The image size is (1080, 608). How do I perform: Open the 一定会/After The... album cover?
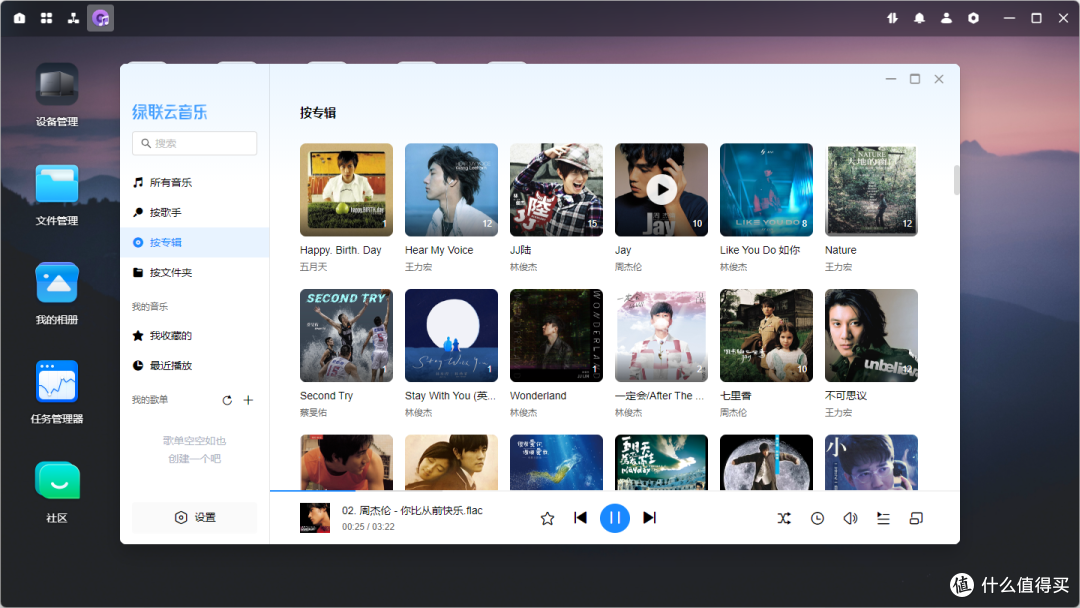coord(661,335)
